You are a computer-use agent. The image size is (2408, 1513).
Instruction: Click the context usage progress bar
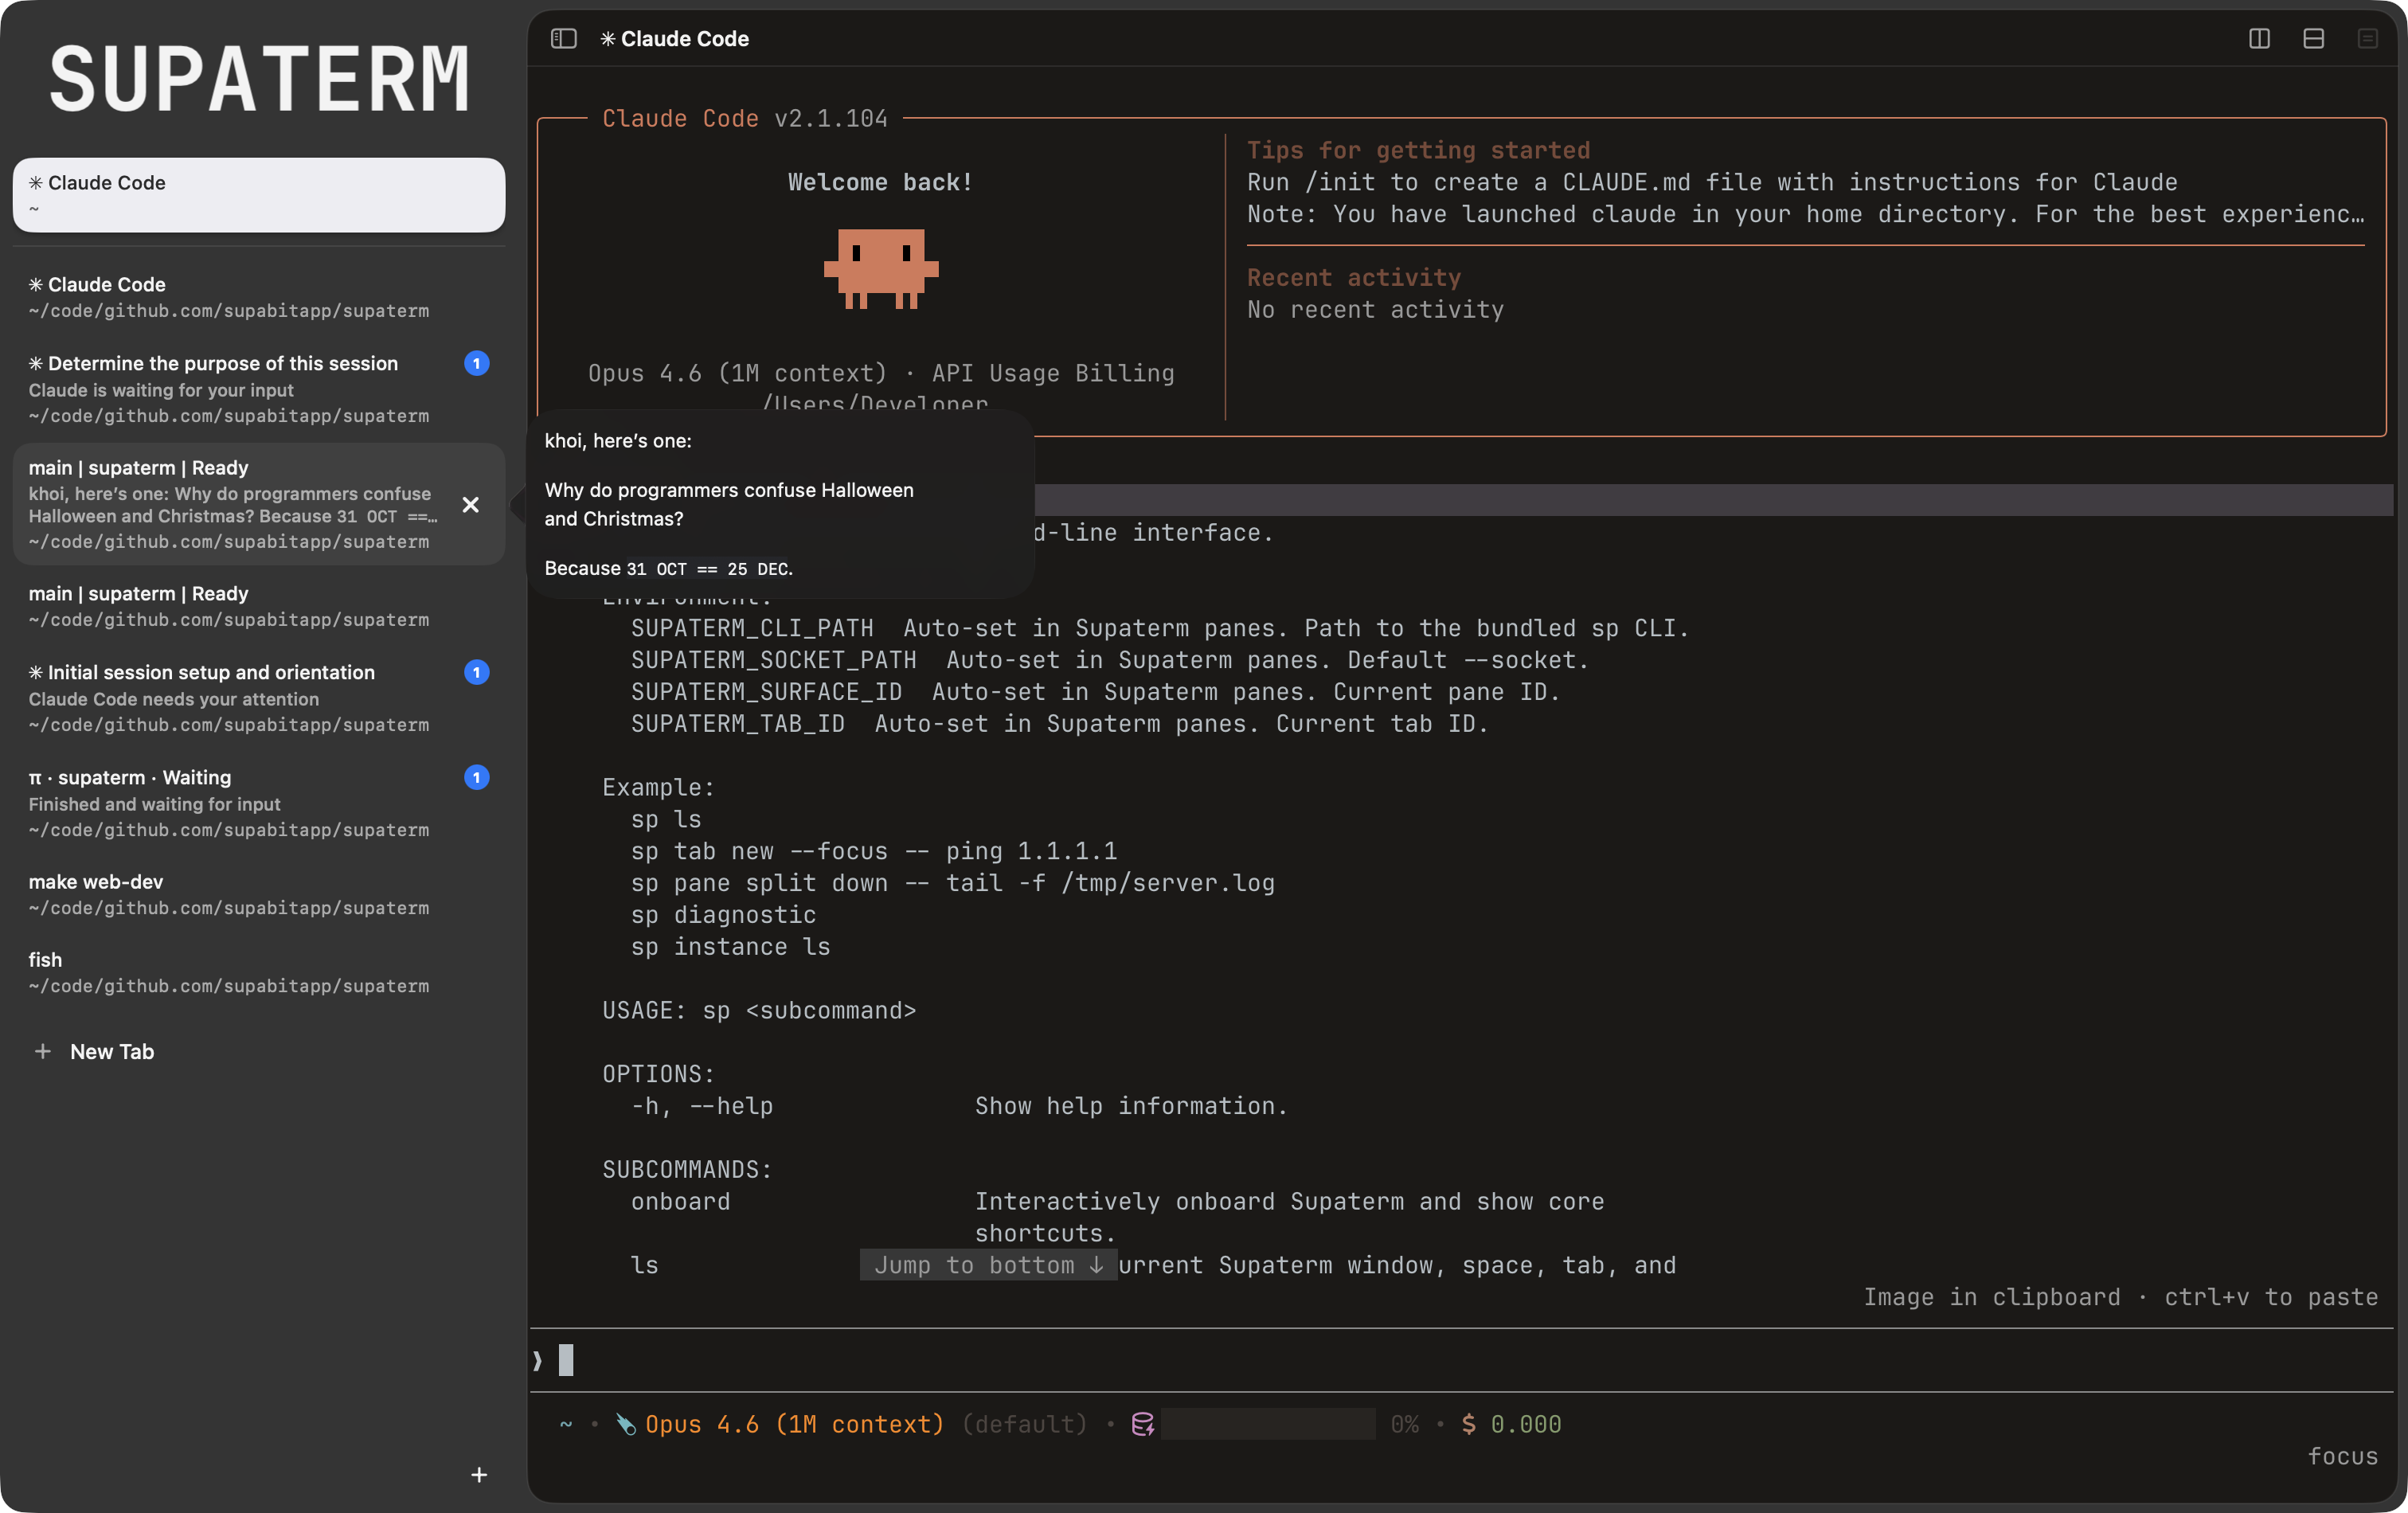pos(1268,1424)
